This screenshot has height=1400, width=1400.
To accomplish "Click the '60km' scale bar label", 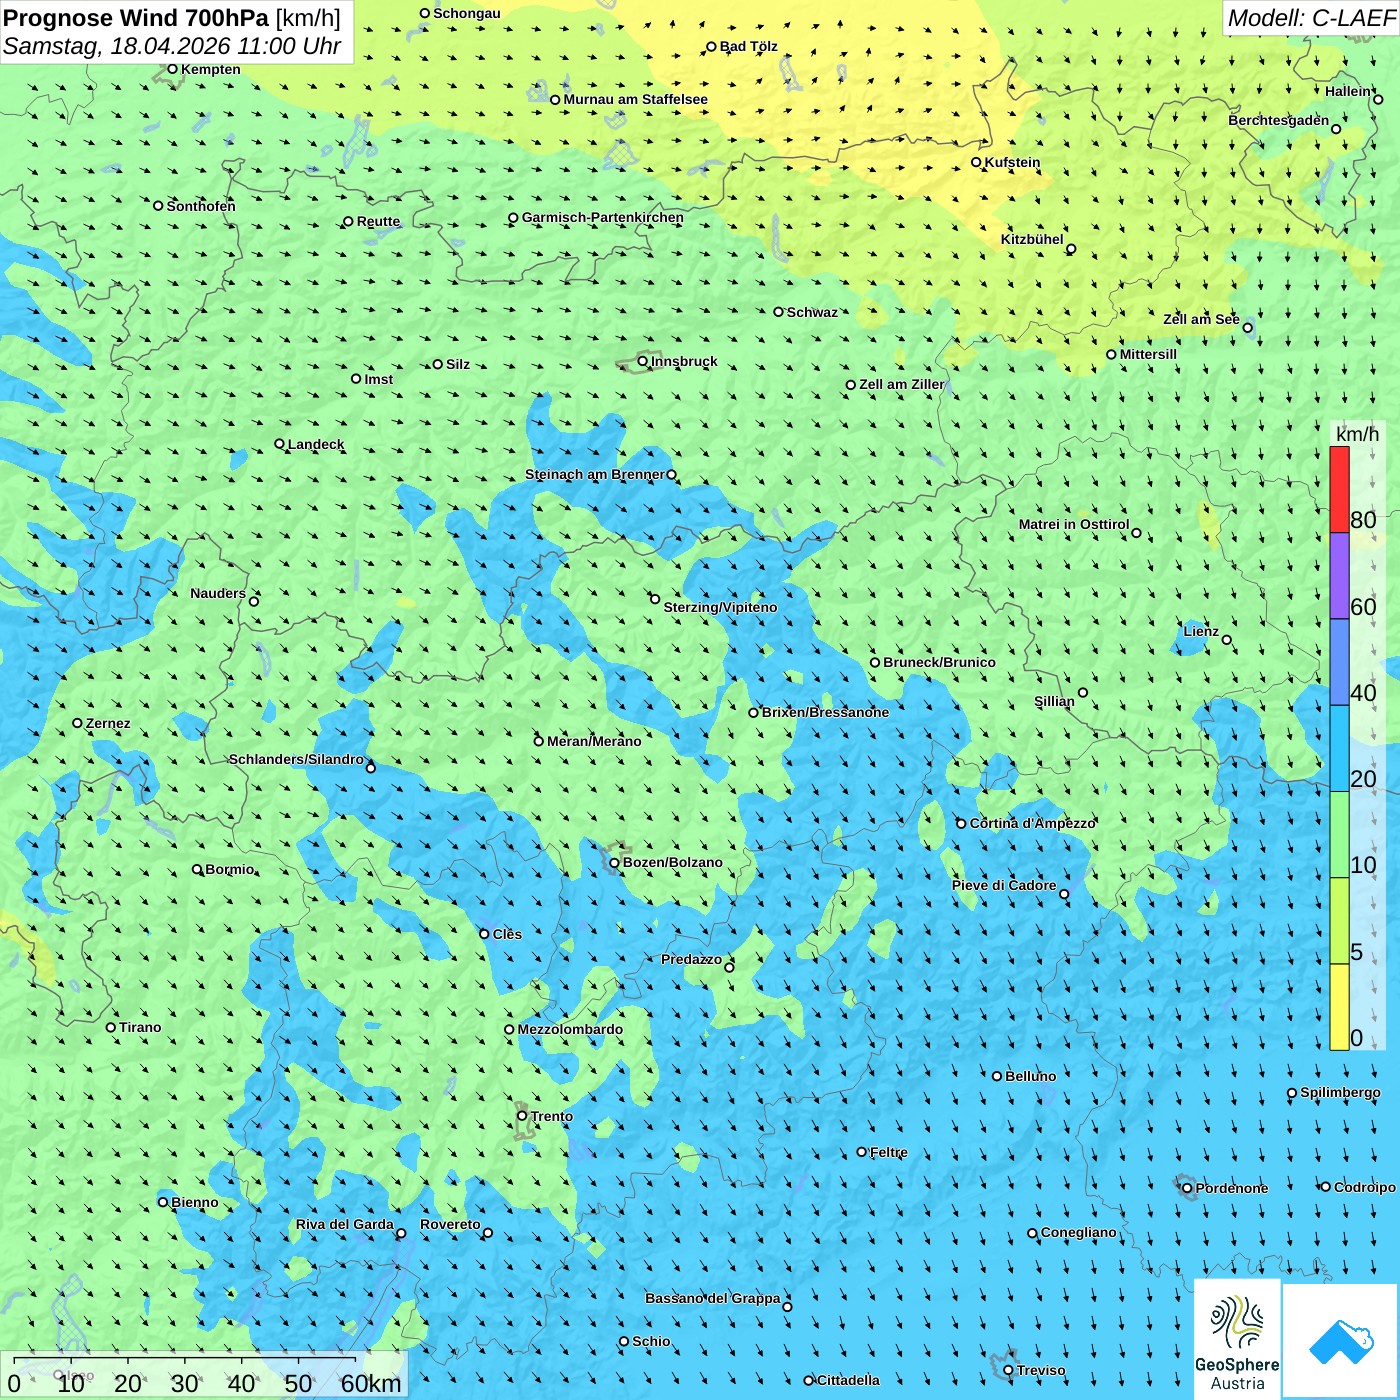I will (x=371, y=1383).
